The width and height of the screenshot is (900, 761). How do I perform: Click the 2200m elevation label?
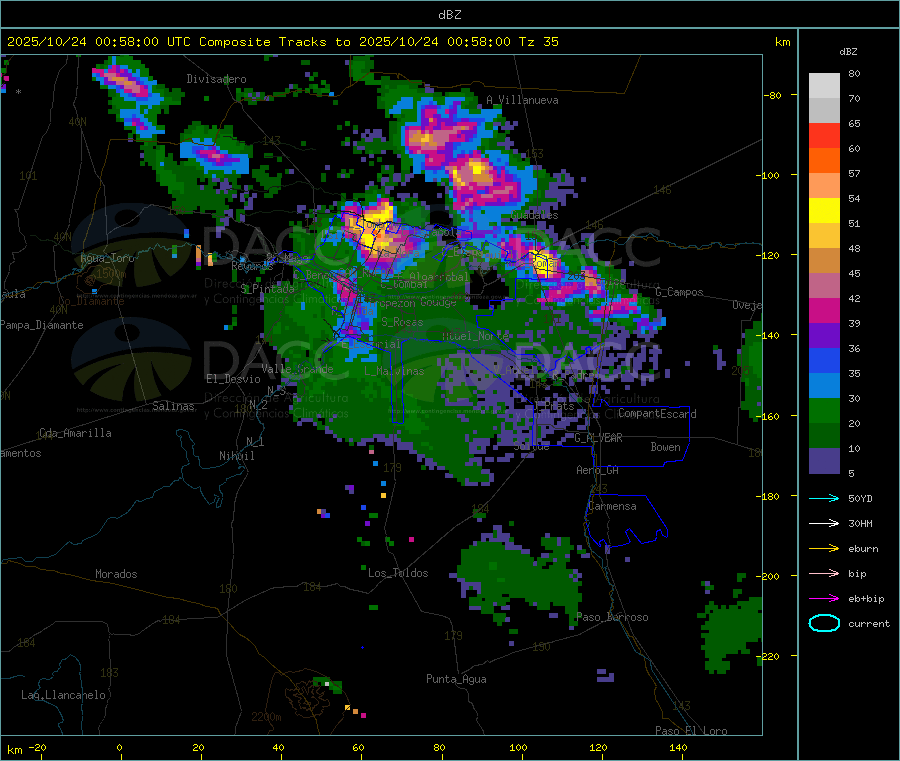(266, 717)
